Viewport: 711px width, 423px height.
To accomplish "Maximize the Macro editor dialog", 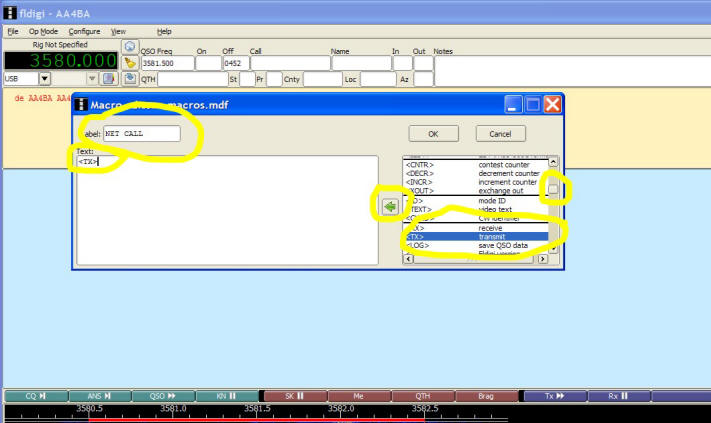I will click(x=533, y=105).
